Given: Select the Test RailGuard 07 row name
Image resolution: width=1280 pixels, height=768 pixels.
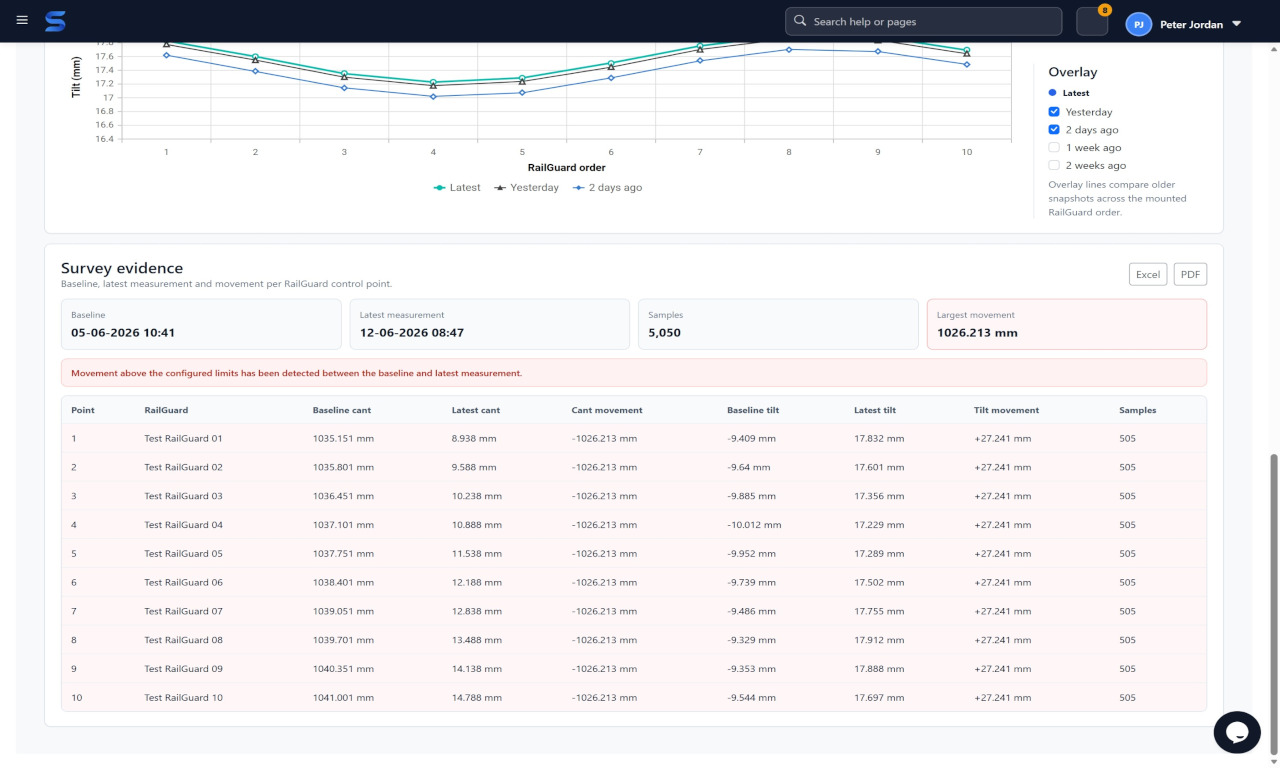Looking at the screenshot, I should (x=183, y=611).
